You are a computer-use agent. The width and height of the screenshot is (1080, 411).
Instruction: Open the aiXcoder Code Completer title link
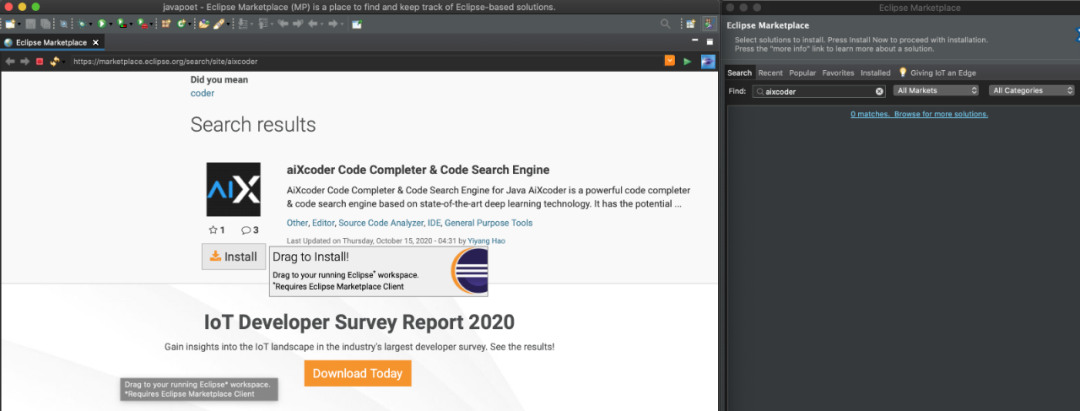418,169
